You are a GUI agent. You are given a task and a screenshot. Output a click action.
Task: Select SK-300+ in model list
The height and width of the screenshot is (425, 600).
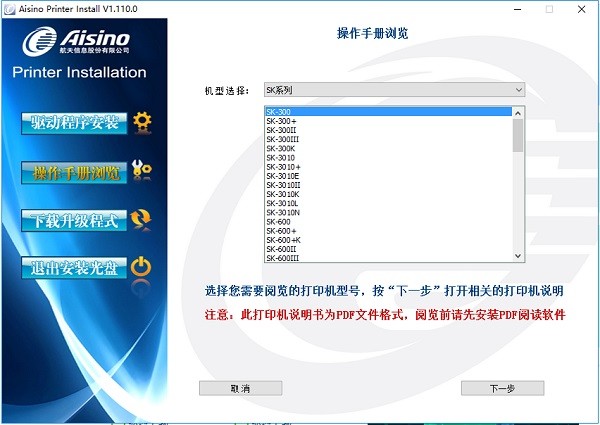(388, 121)
